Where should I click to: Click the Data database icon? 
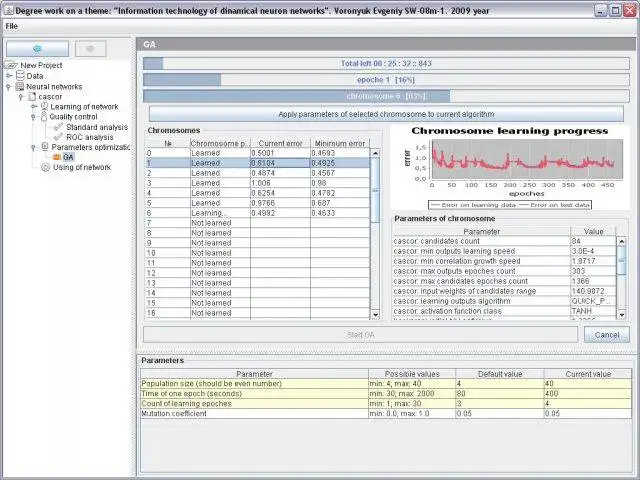coord(20,76)
